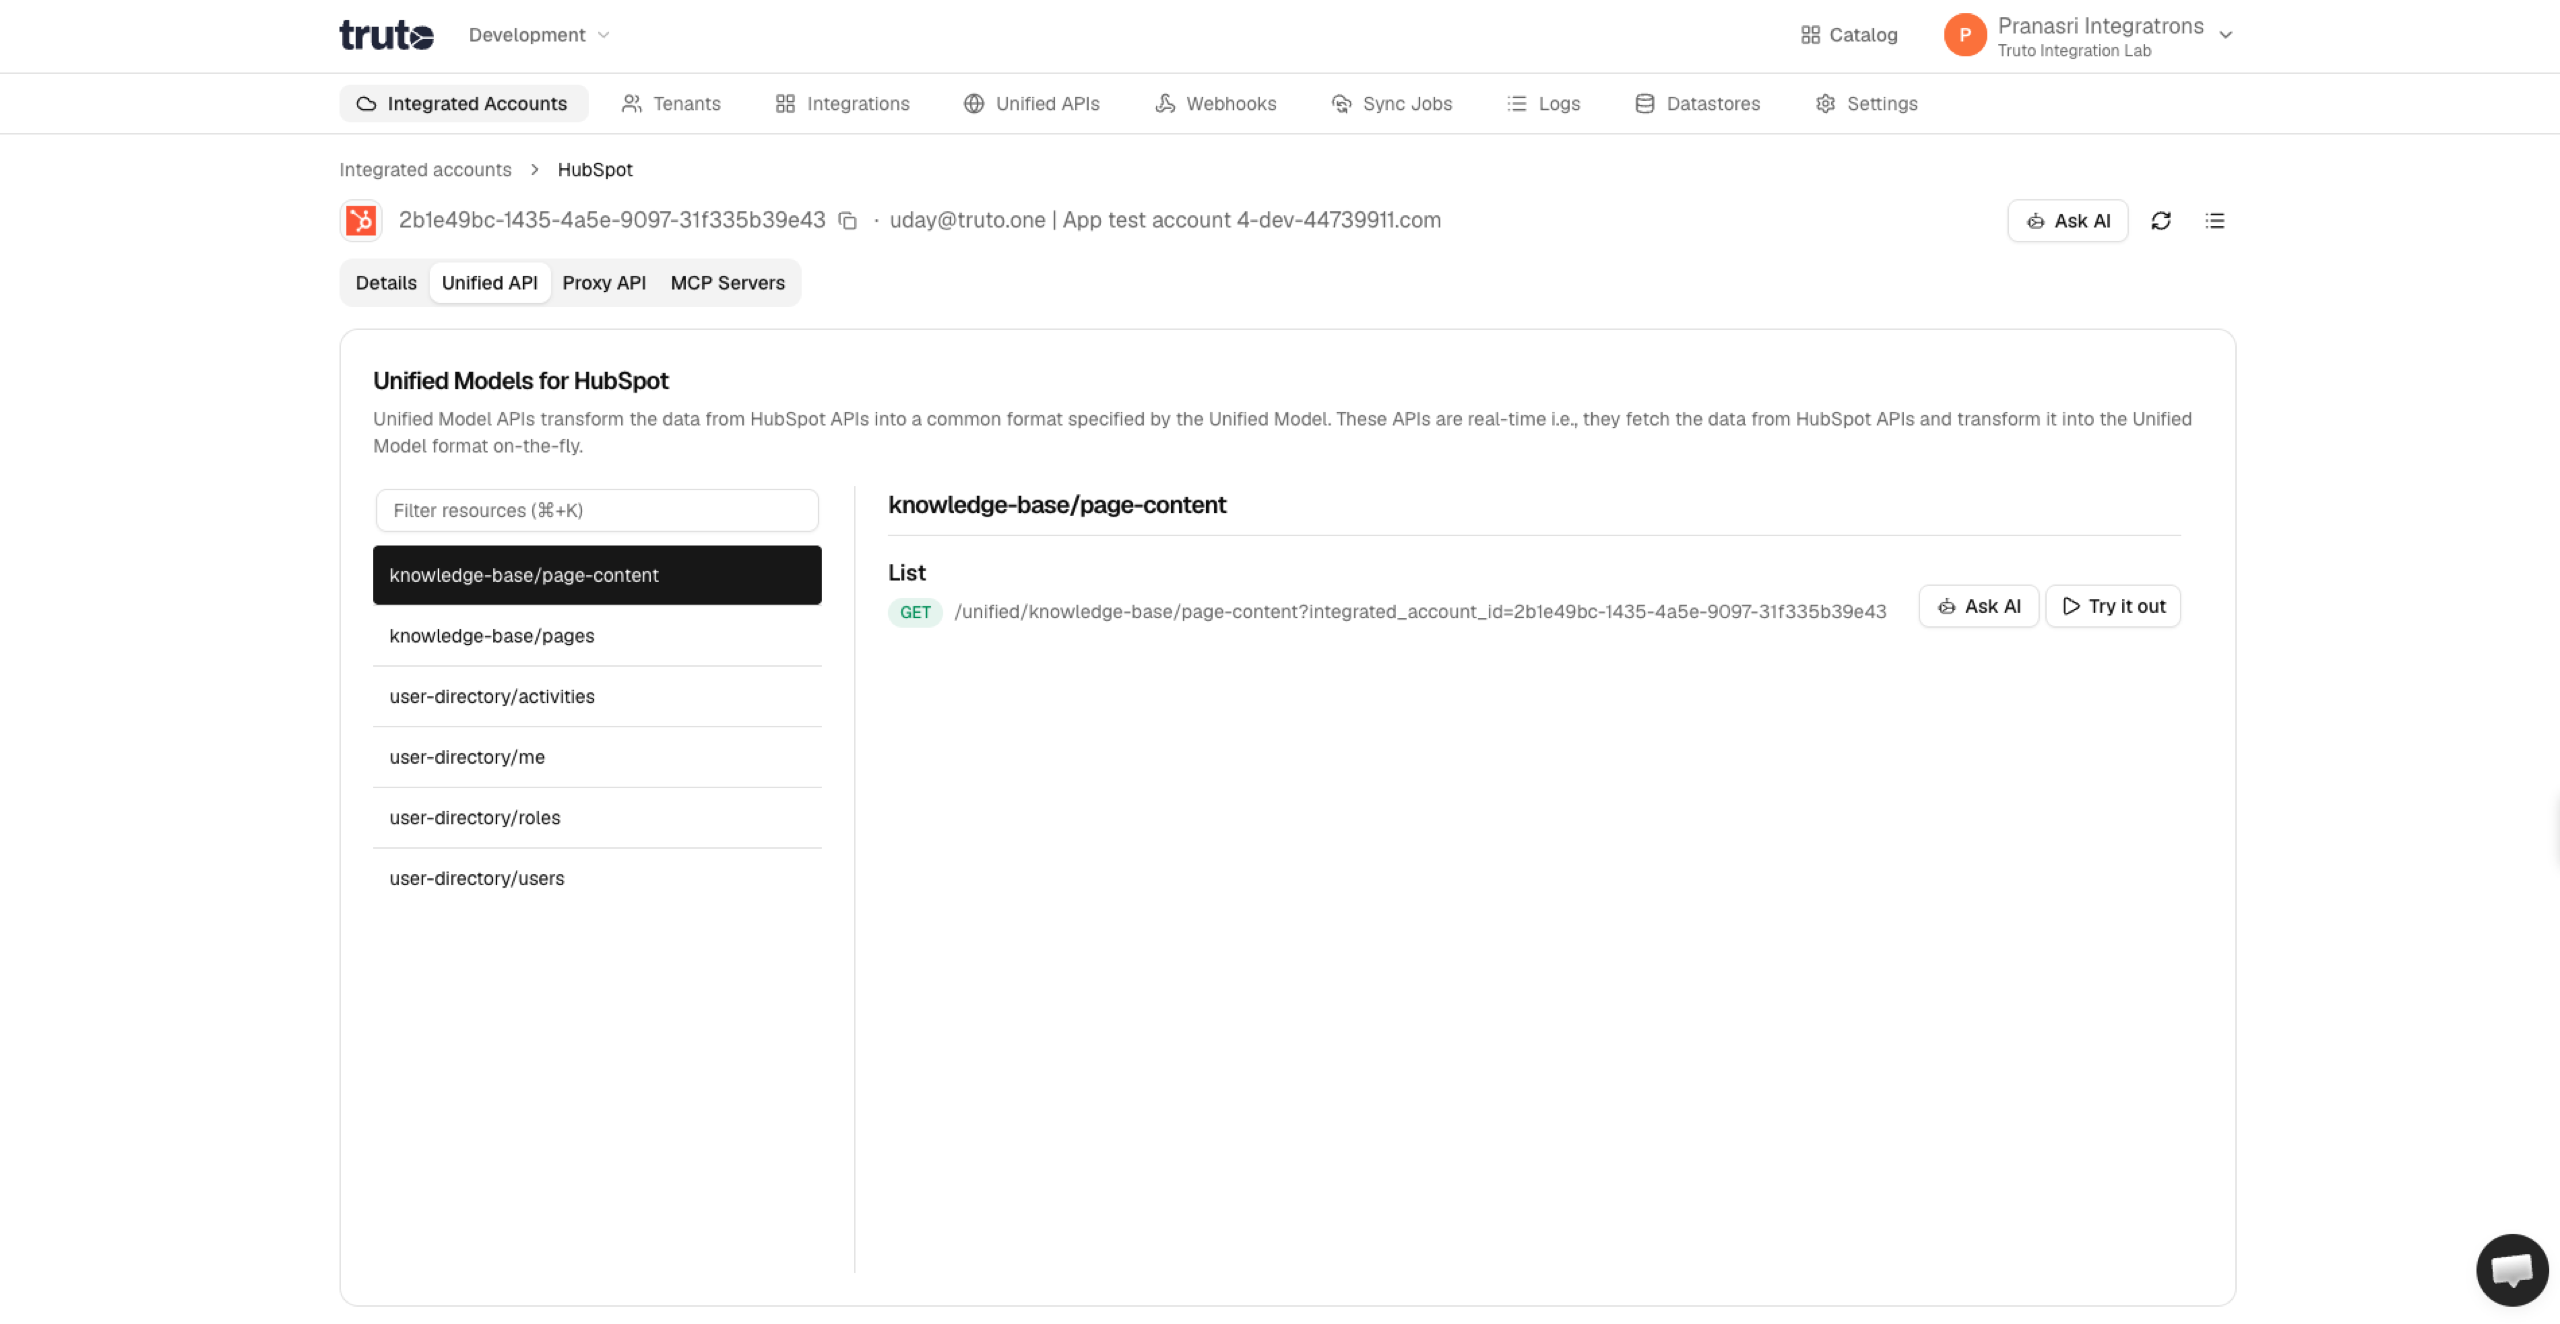Click the orange P profile avatar
The height and width of the screenshot is (1324, 2560).
(x=1964, y=35)
